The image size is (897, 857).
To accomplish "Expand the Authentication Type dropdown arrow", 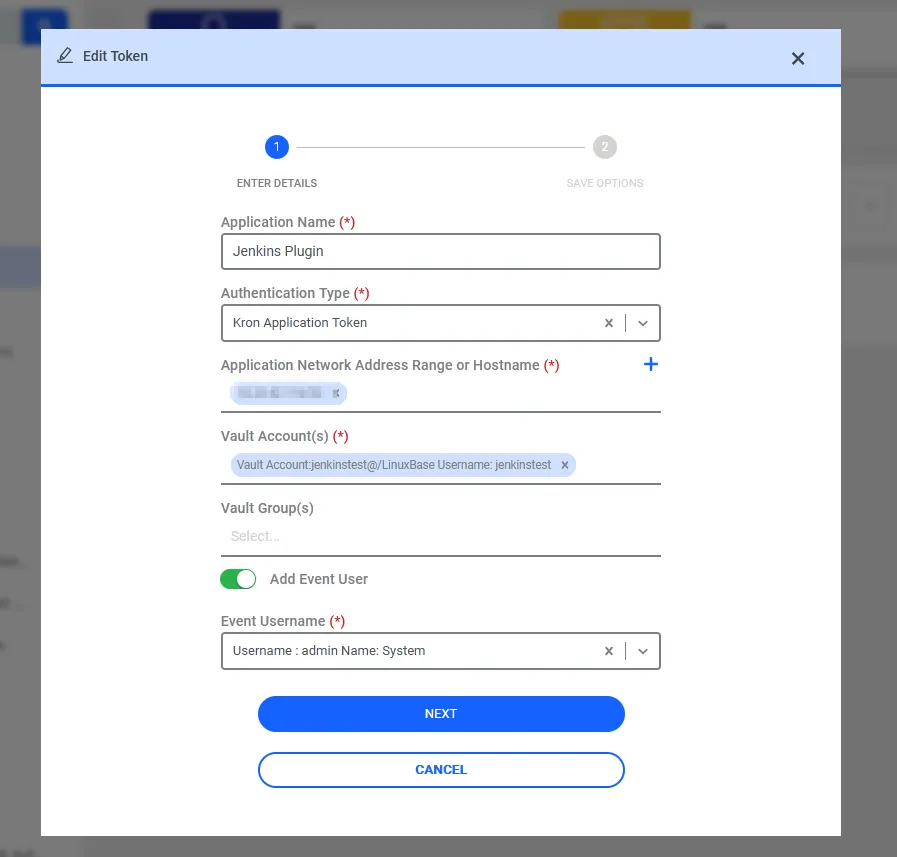I will pyautogui.click(x=643, y=323).
